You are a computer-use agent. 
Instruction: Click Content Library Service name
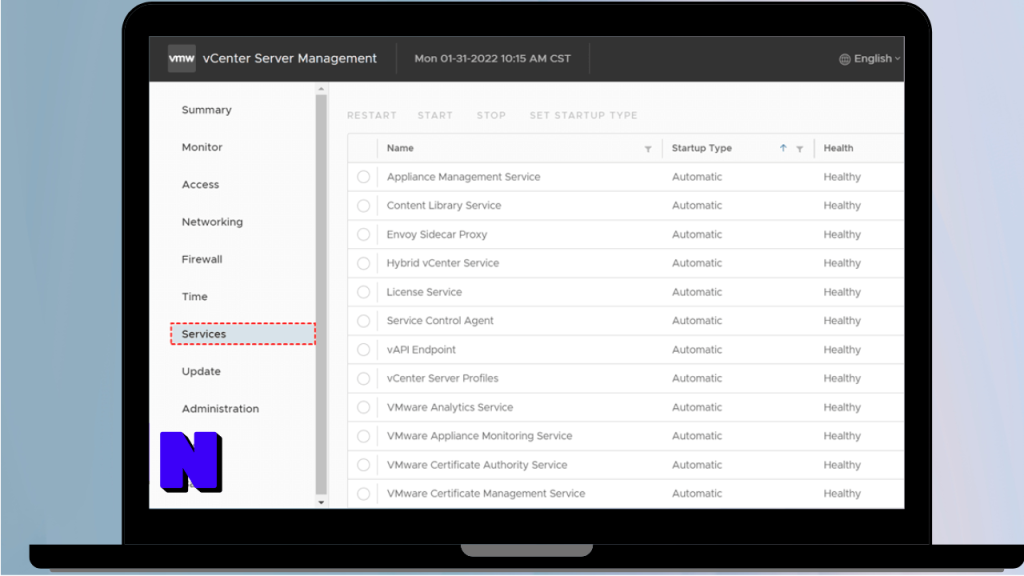click(443, 205)
